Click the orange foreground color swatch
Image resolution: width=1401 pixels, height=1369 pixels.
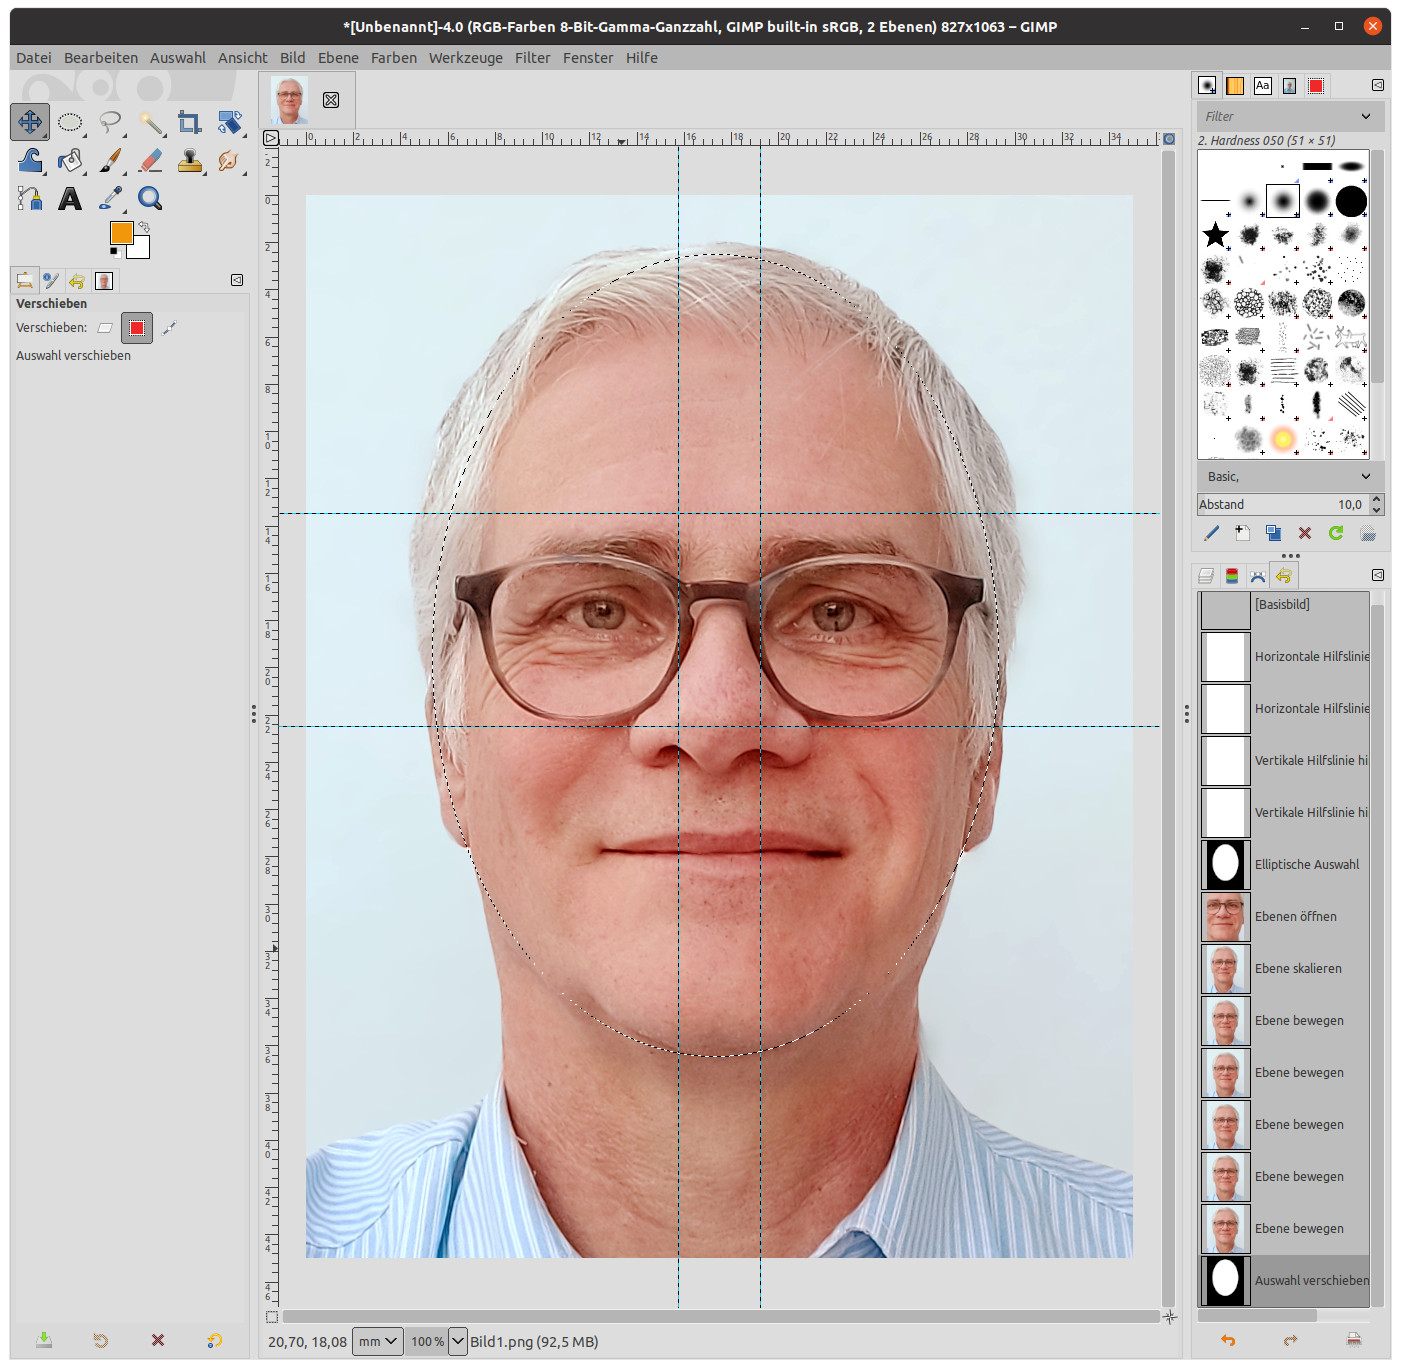point(121,233)
